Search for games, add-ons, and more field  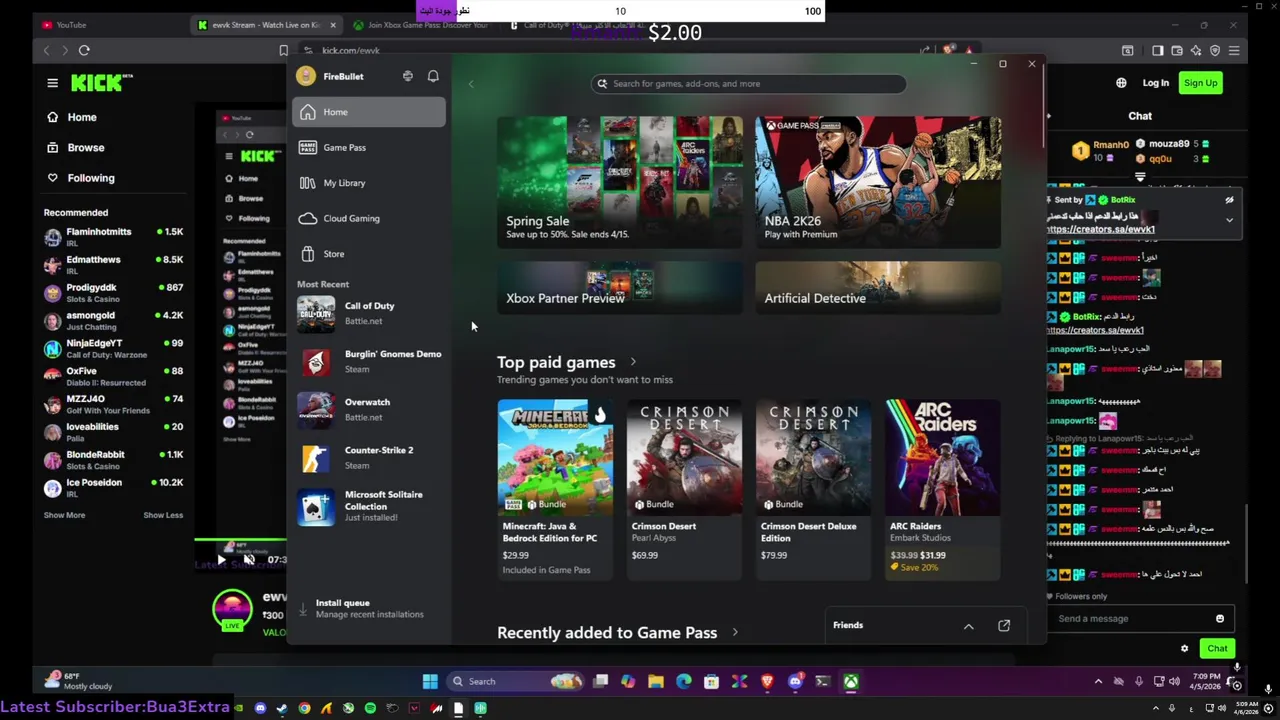click(x=749, y=84)
